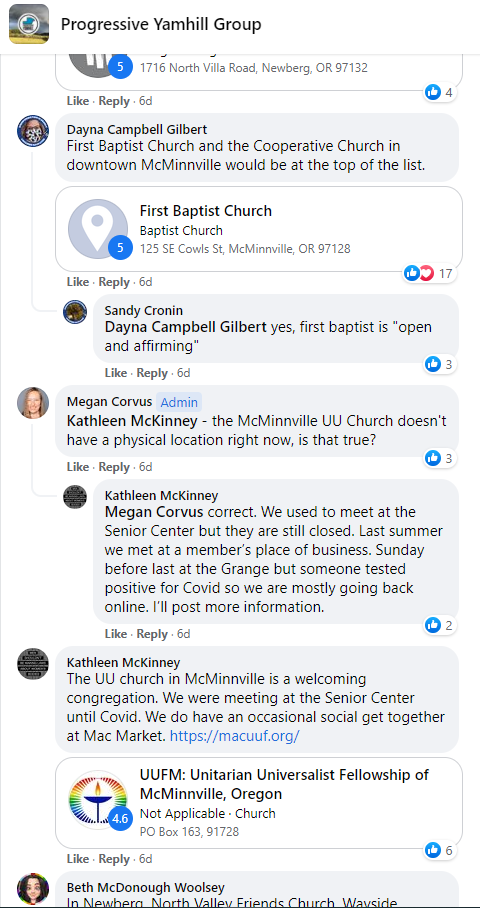
Task: Reply to Megan Corvus's comment
Action: pyautogui.click(x=114, y=467)
